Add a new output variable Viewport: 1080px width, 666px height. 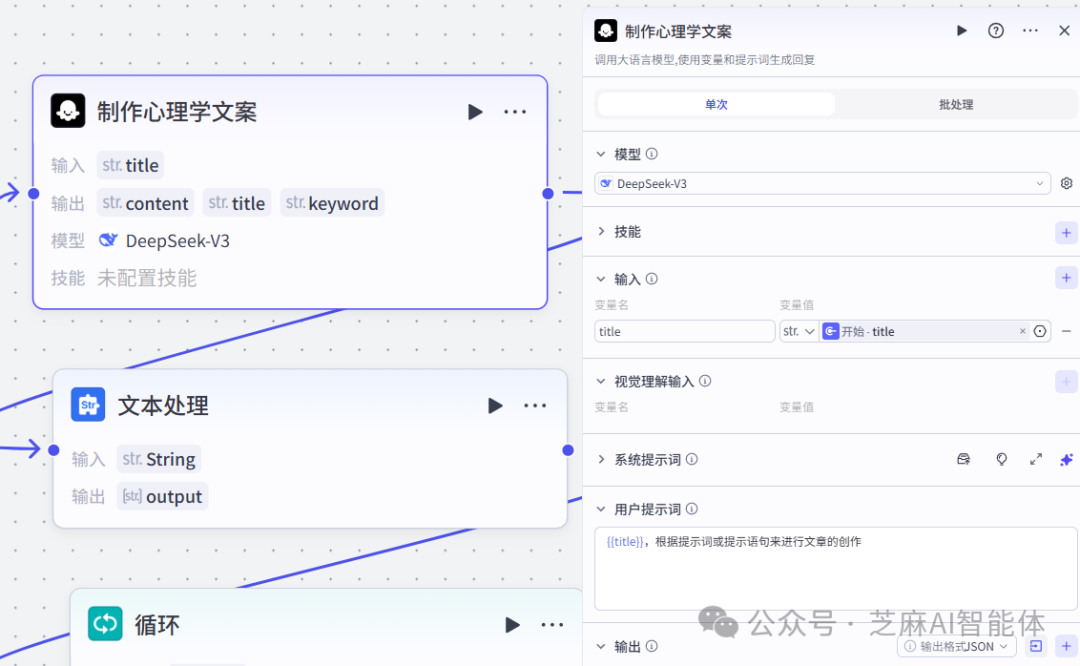pyautogui.click(x=1066, y=646)
